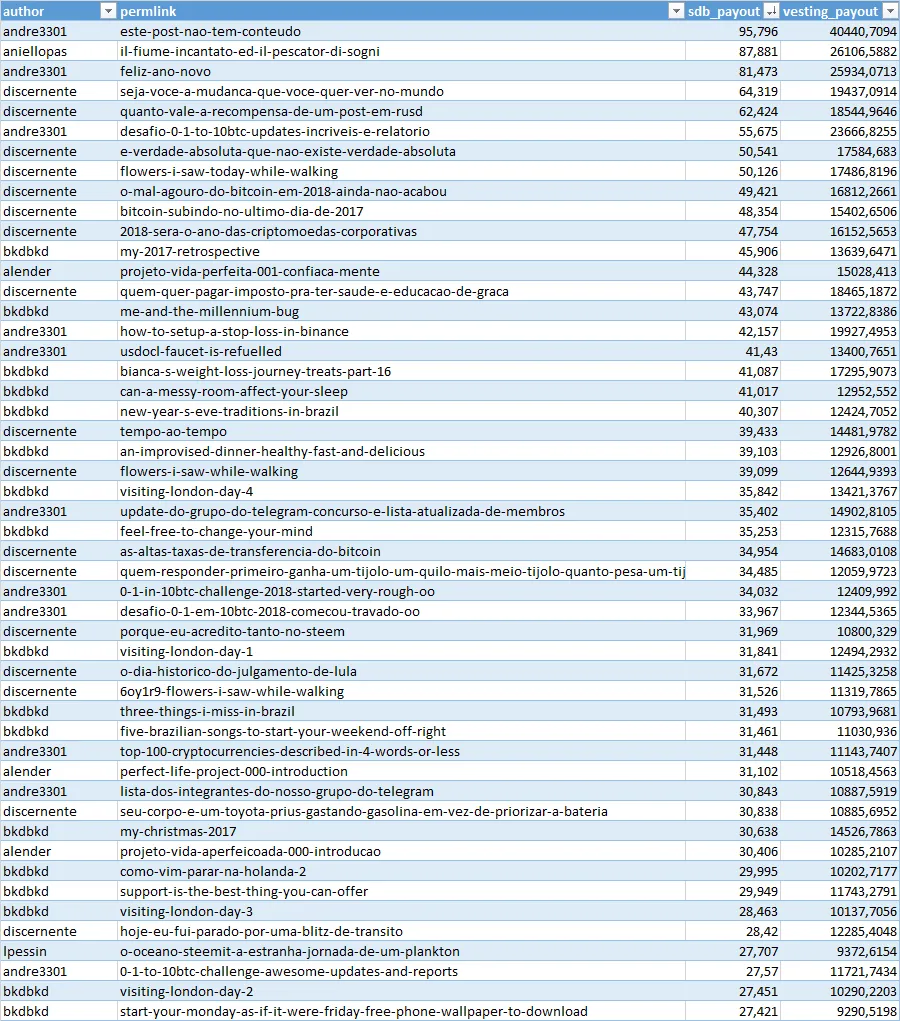Select cell hoje-eu-fui-parado-por-uma-blitz-de-transito

(x=401, y=932)
